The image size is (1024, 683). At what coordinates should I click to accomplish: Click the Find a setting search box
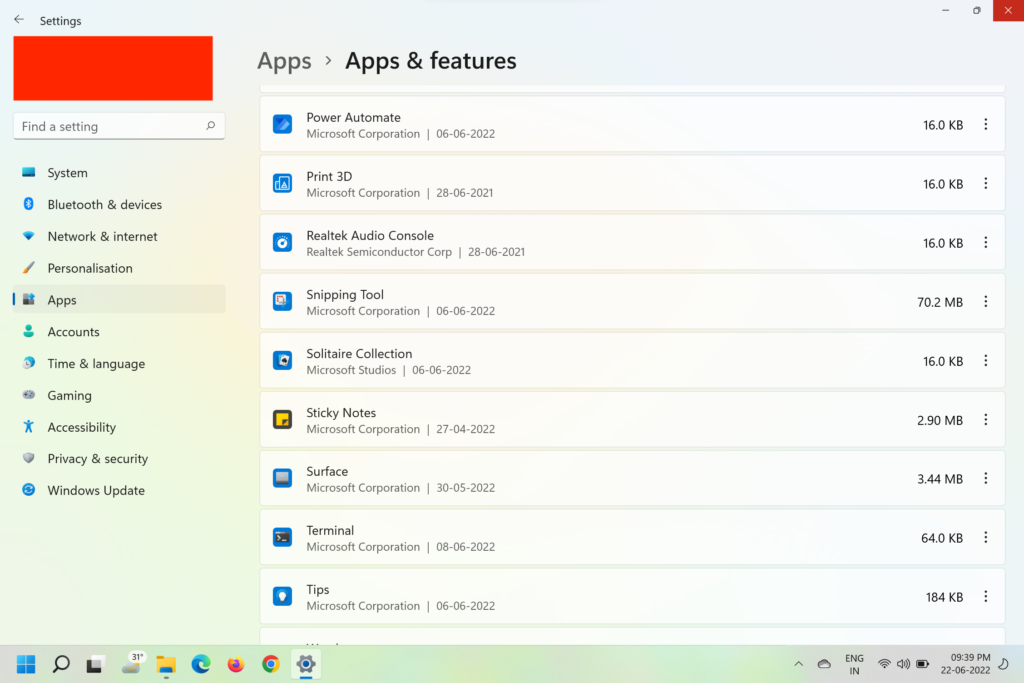110,126
